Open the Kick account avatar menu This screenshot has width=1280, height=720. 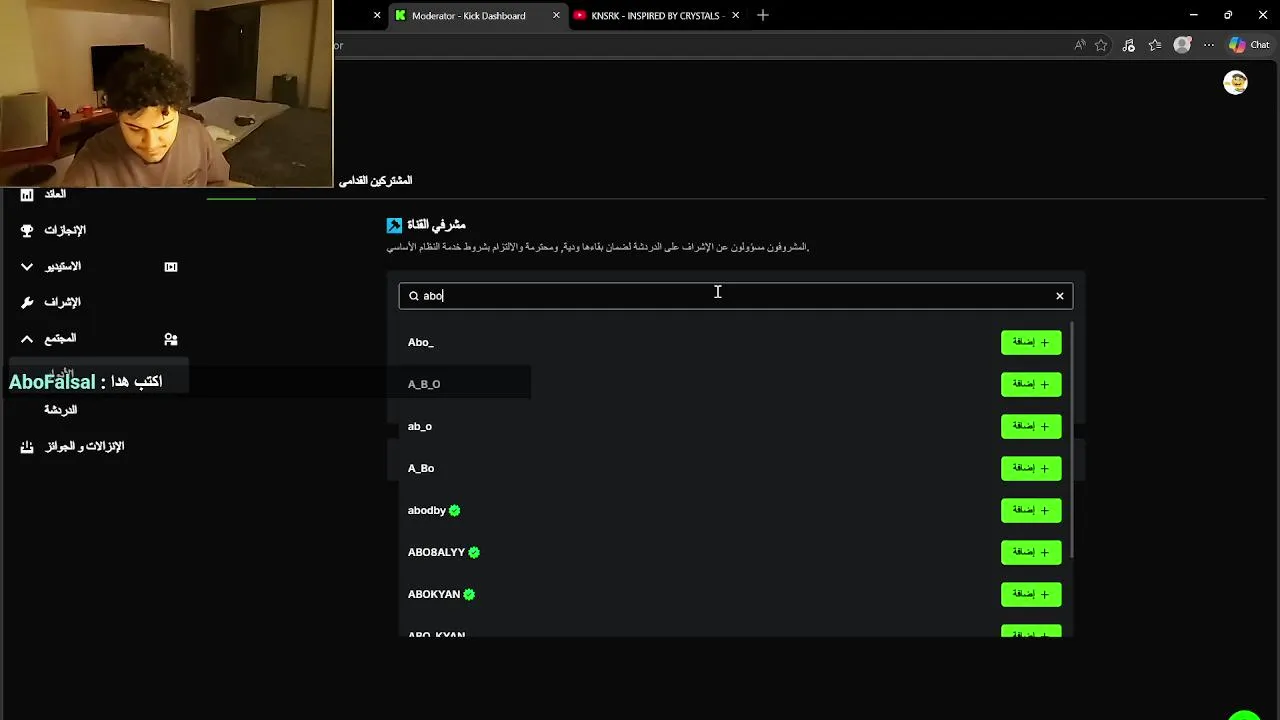coord(1235,83)
